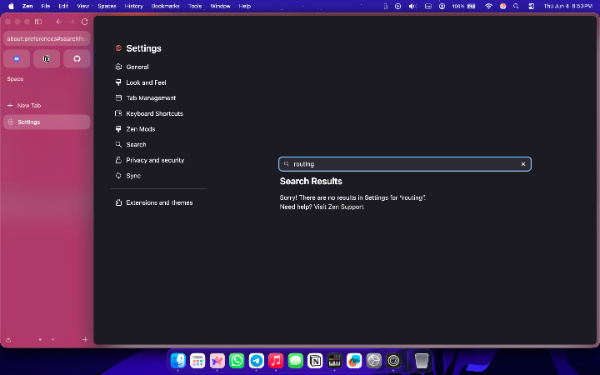This screenshot has height=375, width=600.
Task: Open the volume control in menu bar
Action: point(412,6)
